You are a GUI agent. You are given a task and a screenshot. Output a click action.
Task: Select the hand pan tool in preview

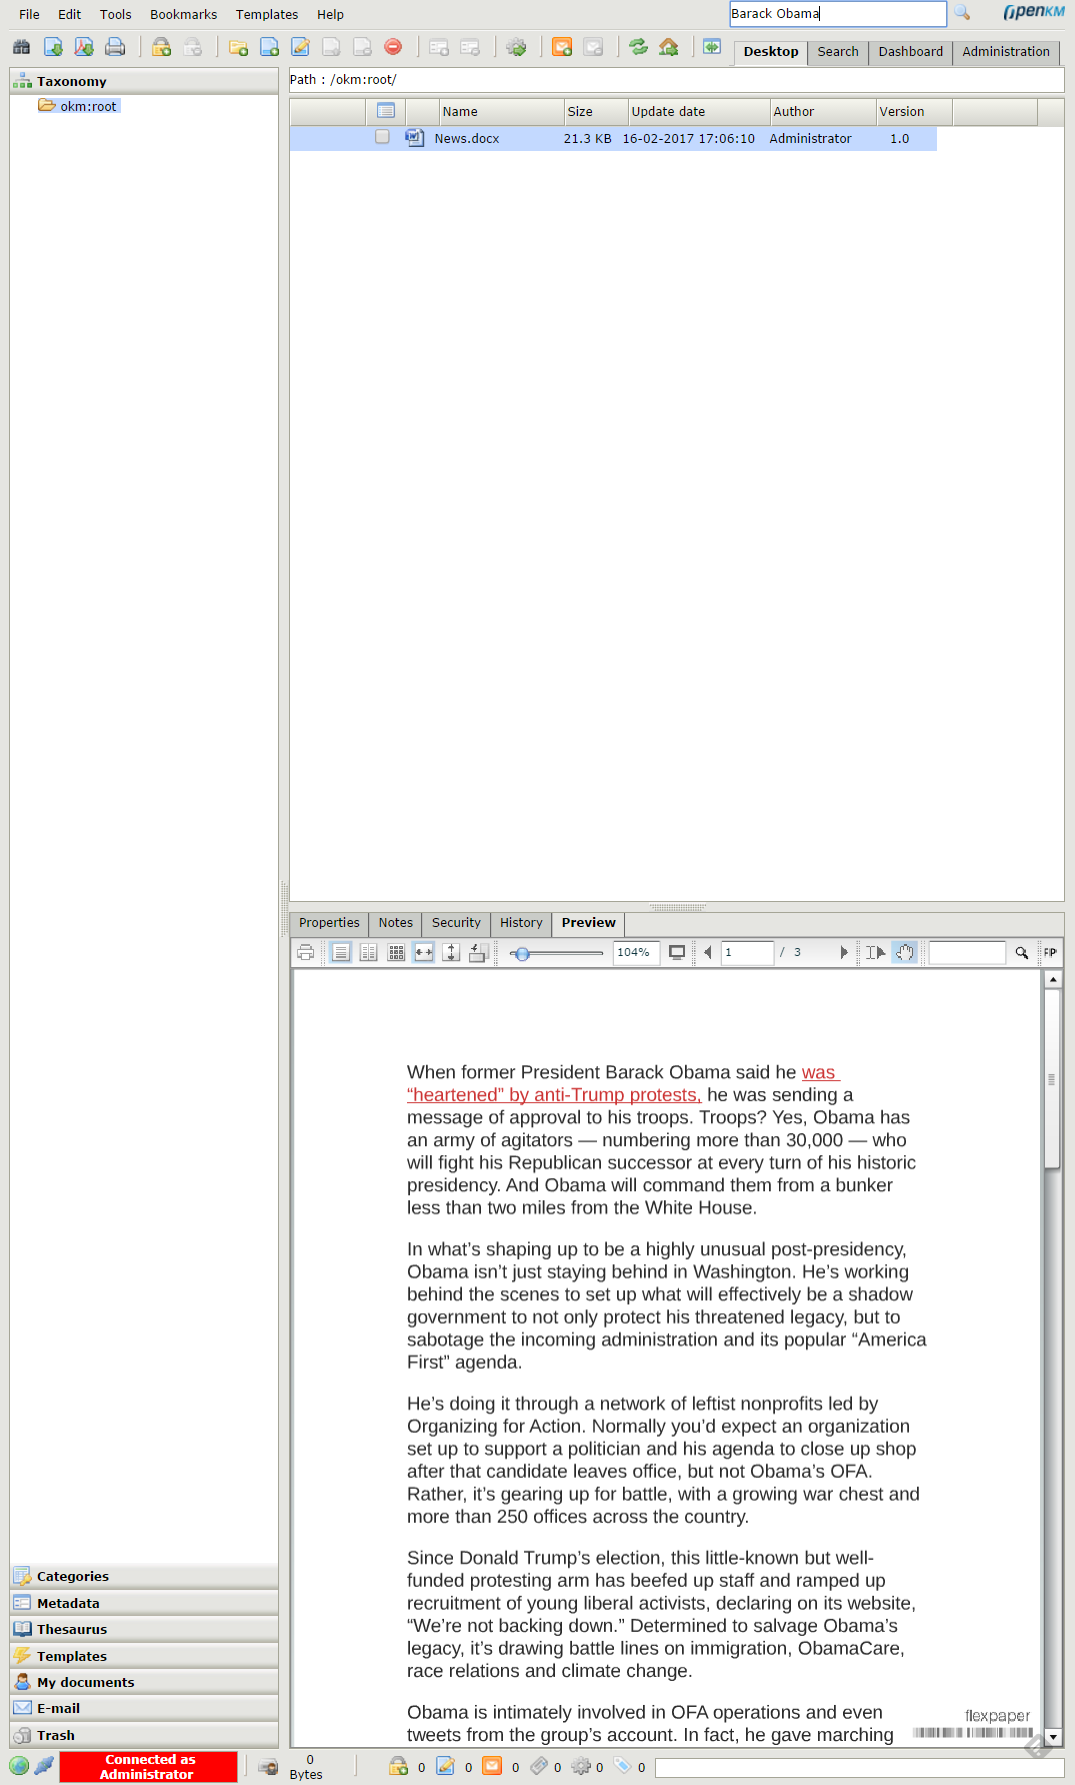905,953
